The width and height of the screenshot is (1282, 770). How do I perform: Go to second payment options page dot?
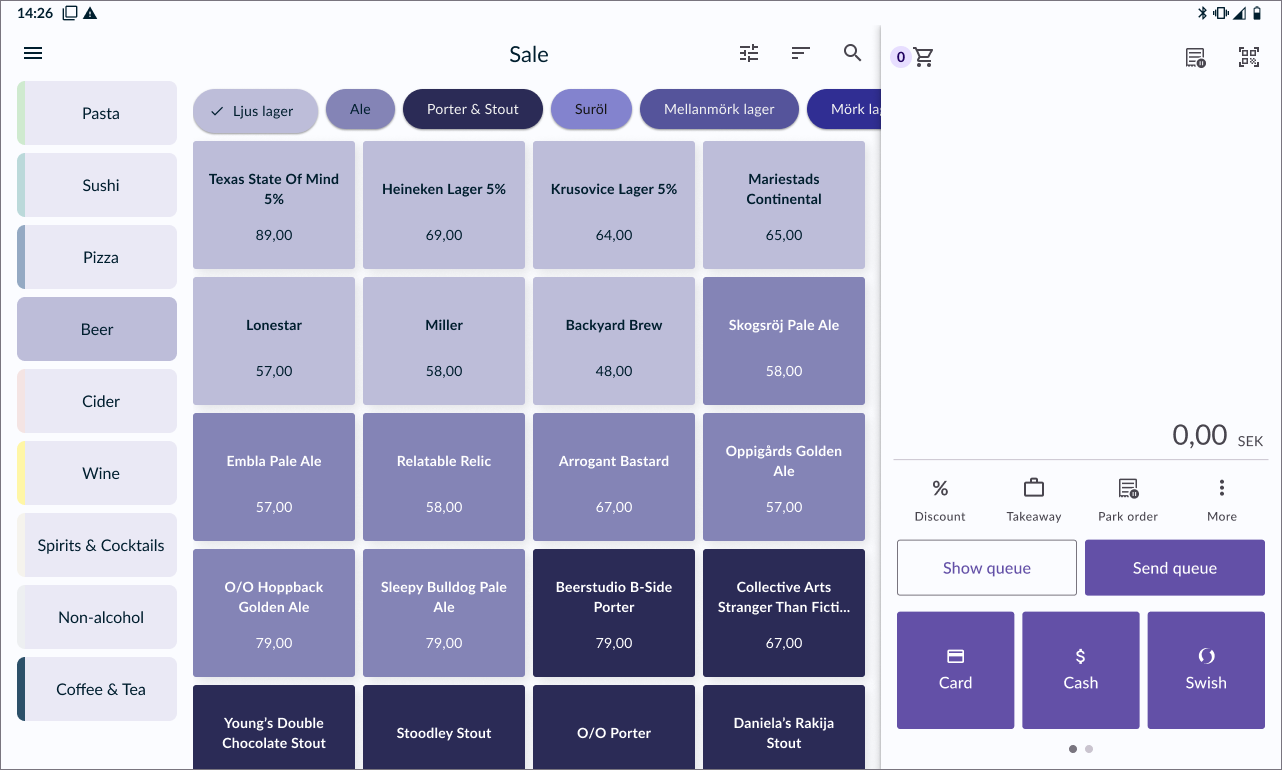click(x=1089, y=748)
